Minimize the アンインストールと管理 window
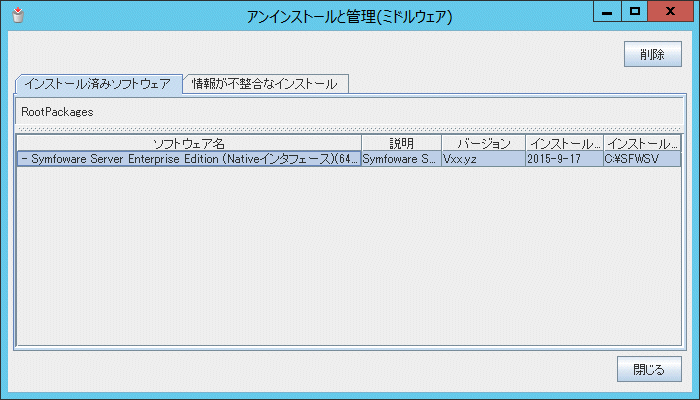Viewport: 700px width, 400px height. [x=606, y=12]
